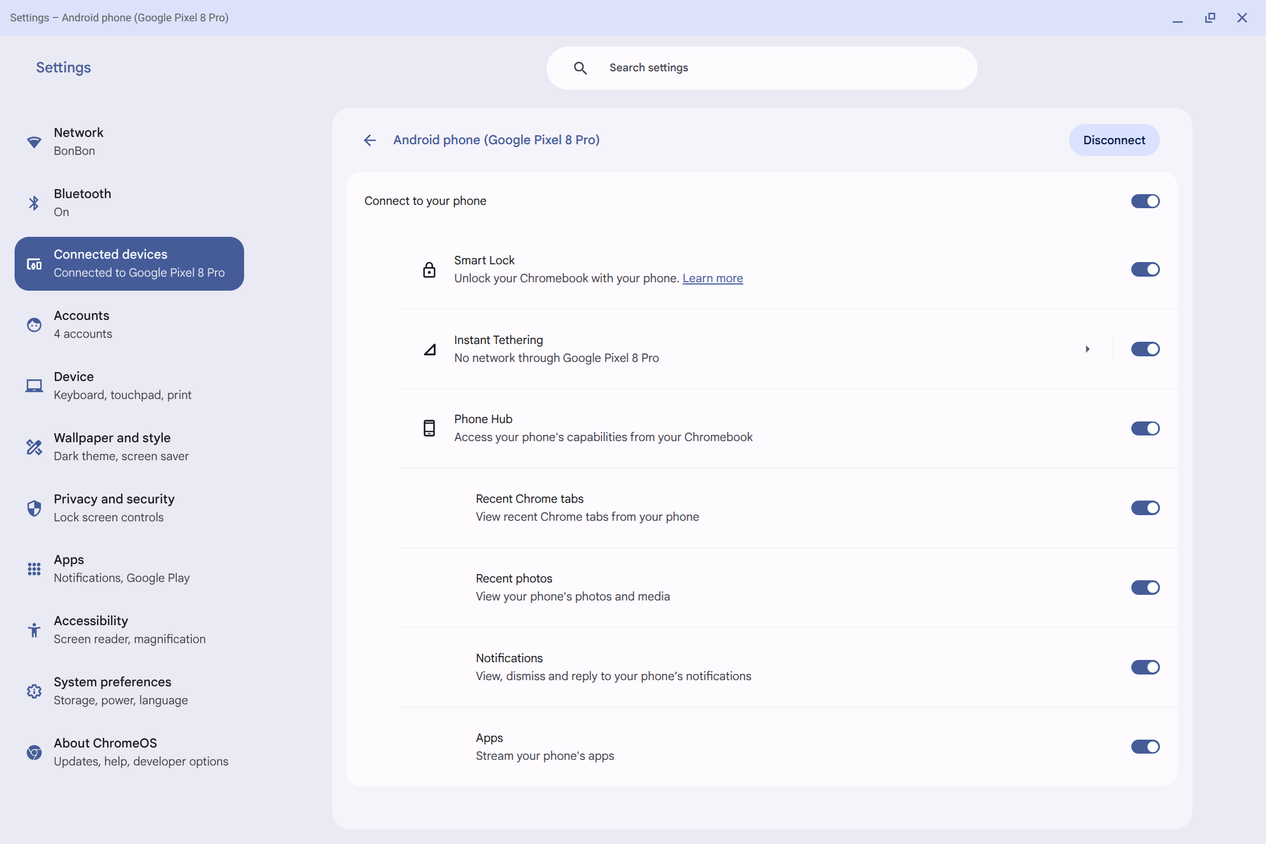Viewport: 1266px width, 844px height.
Task: Click the Search settings field
Action: click(761, 68)
